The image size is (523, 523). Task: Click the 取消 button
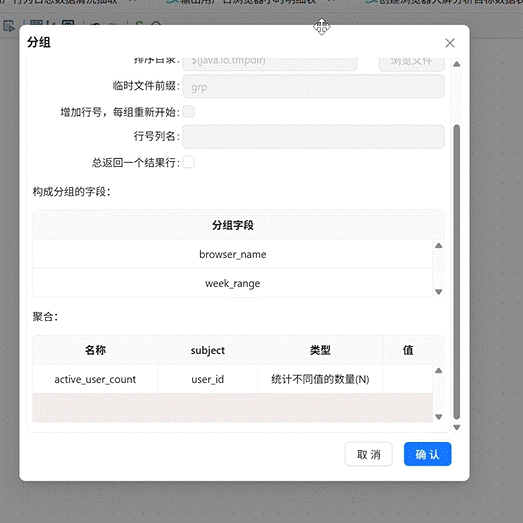point(369,454)
